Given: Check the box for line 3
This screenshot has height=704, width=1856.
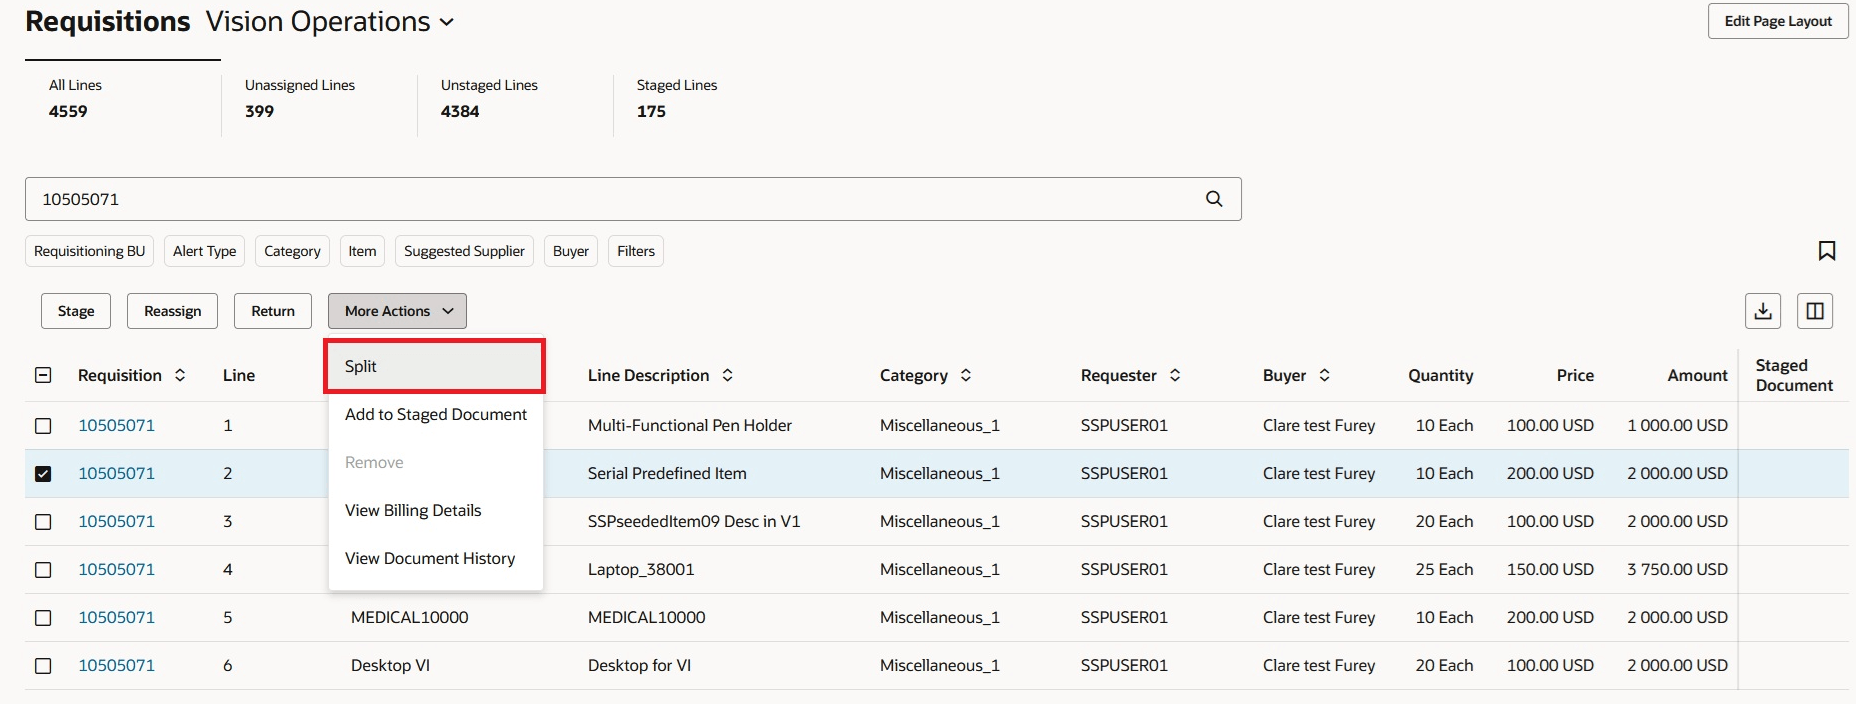Looking at the screenshot, I should click(x=43, y=522).
